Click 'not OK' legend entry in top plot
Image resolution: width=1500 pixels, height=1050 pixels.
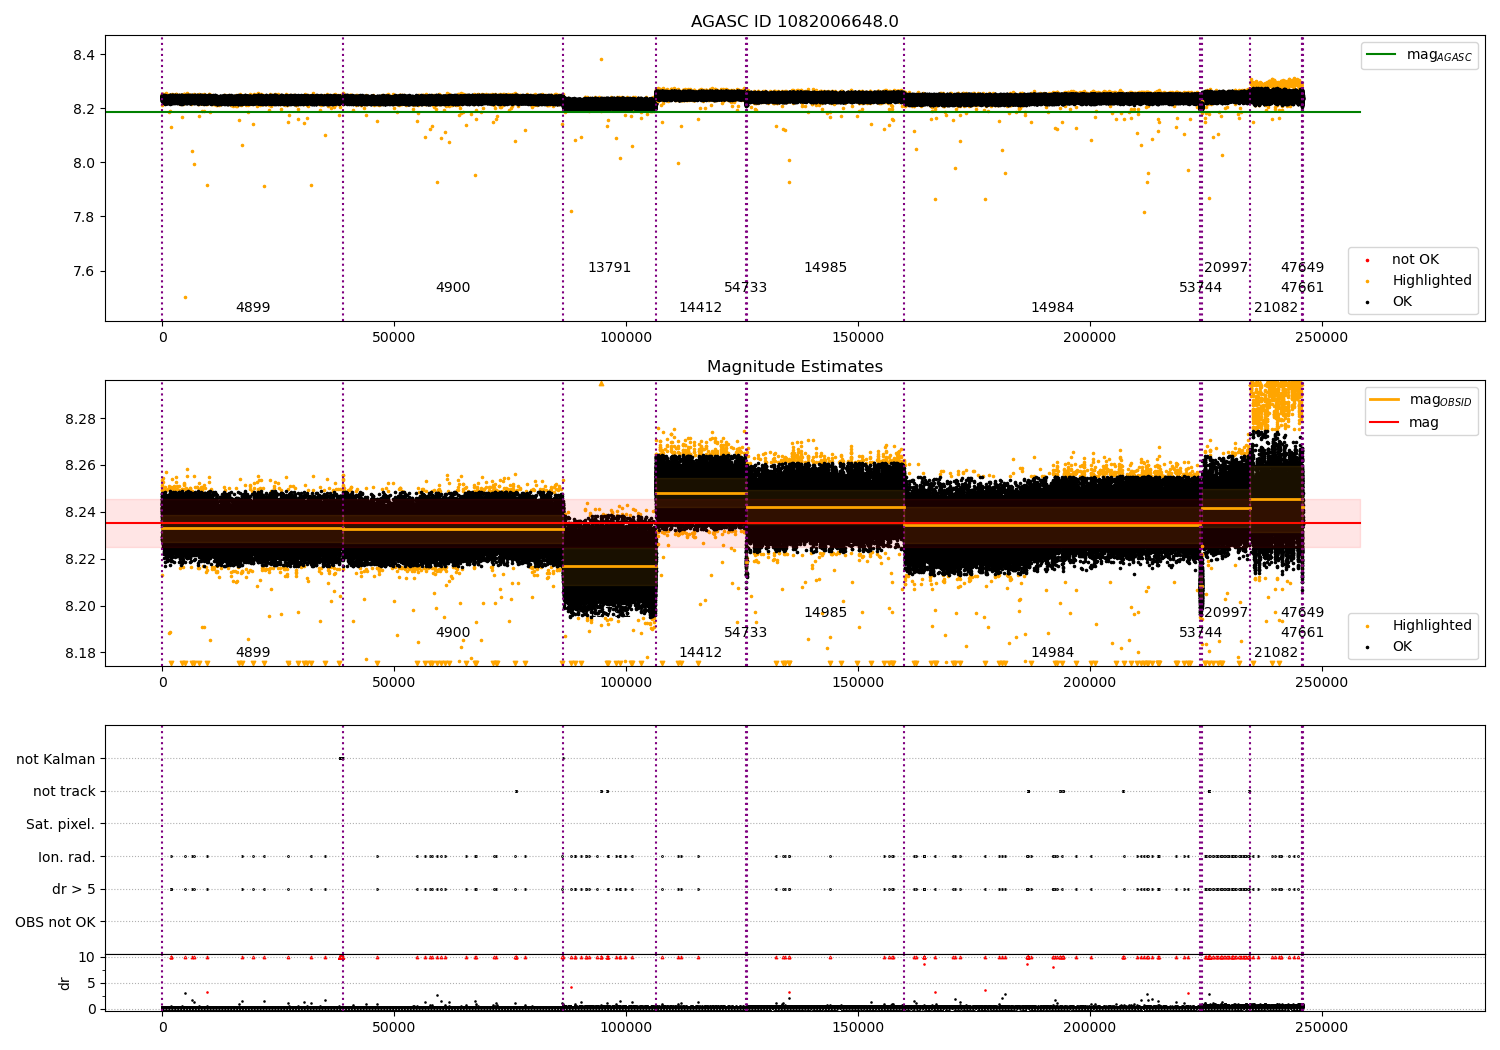tap(1415, 260)
